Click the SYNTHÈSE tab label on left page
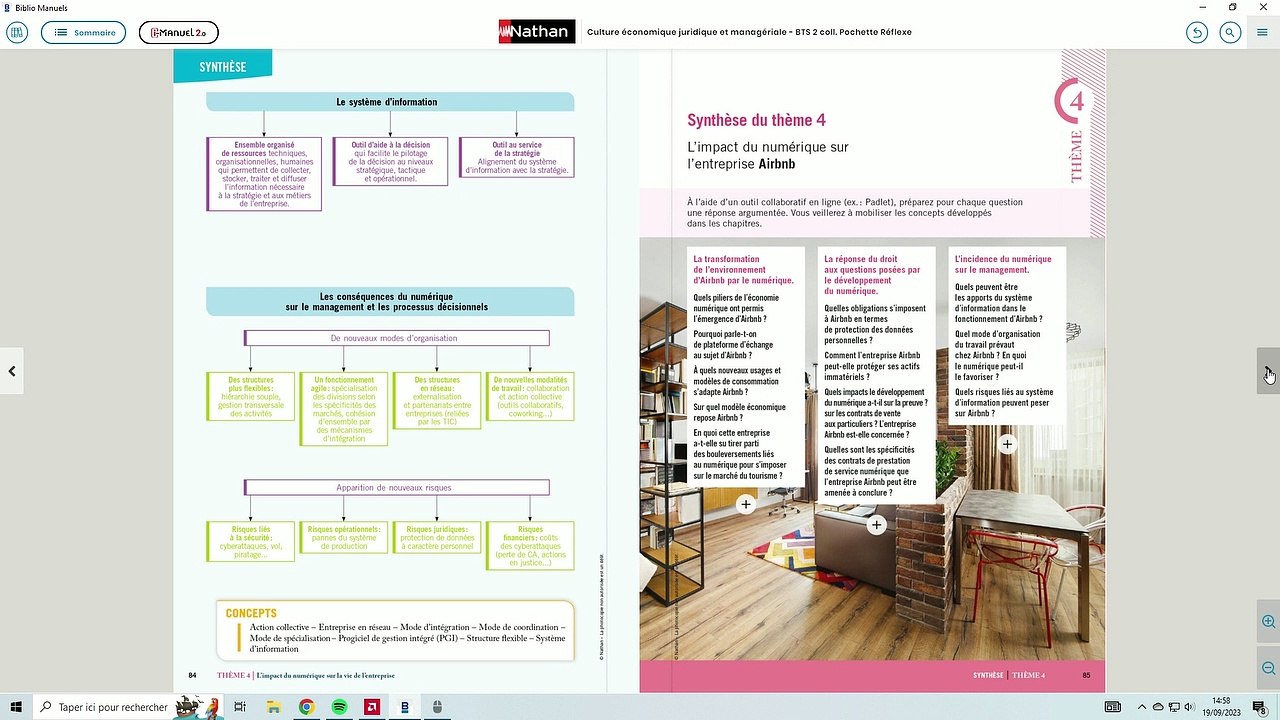The height and width of the screenshot is (720, 1280). pyautogui.click(x=222, y=67)
